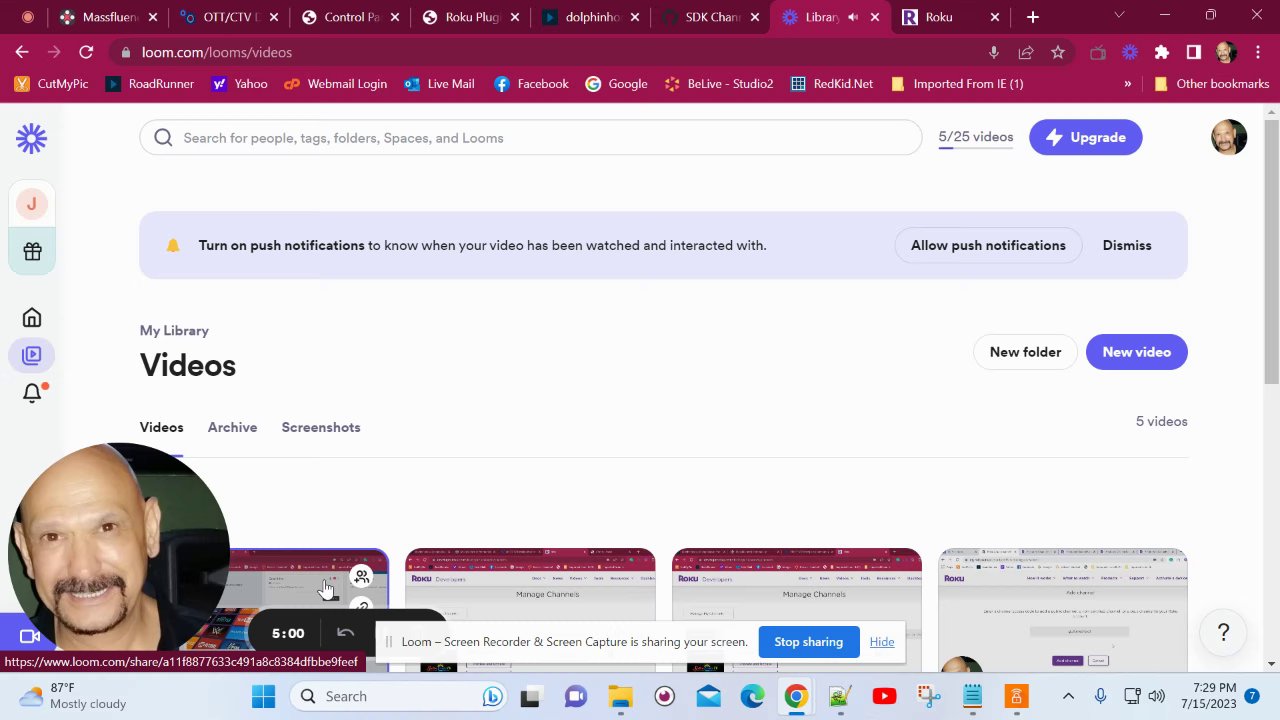Open Chrome three-dot menu
Image resolution: width=1280 pixels, height=720 pixels.
click(1256, 52)
